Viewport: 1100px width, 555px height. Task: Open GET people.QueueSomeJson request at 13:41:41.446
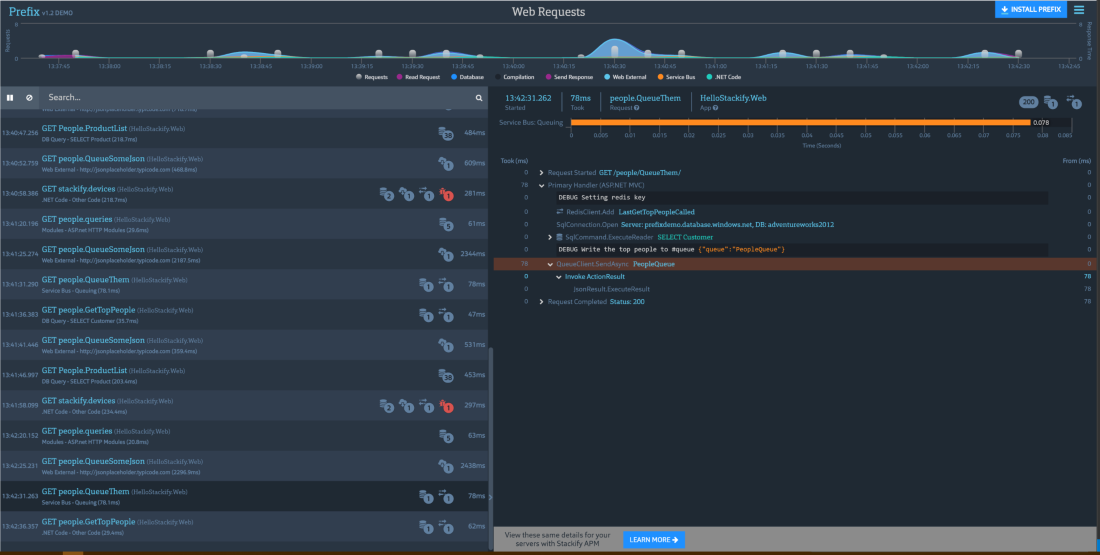pyautogui.click(x=244, y=345)
